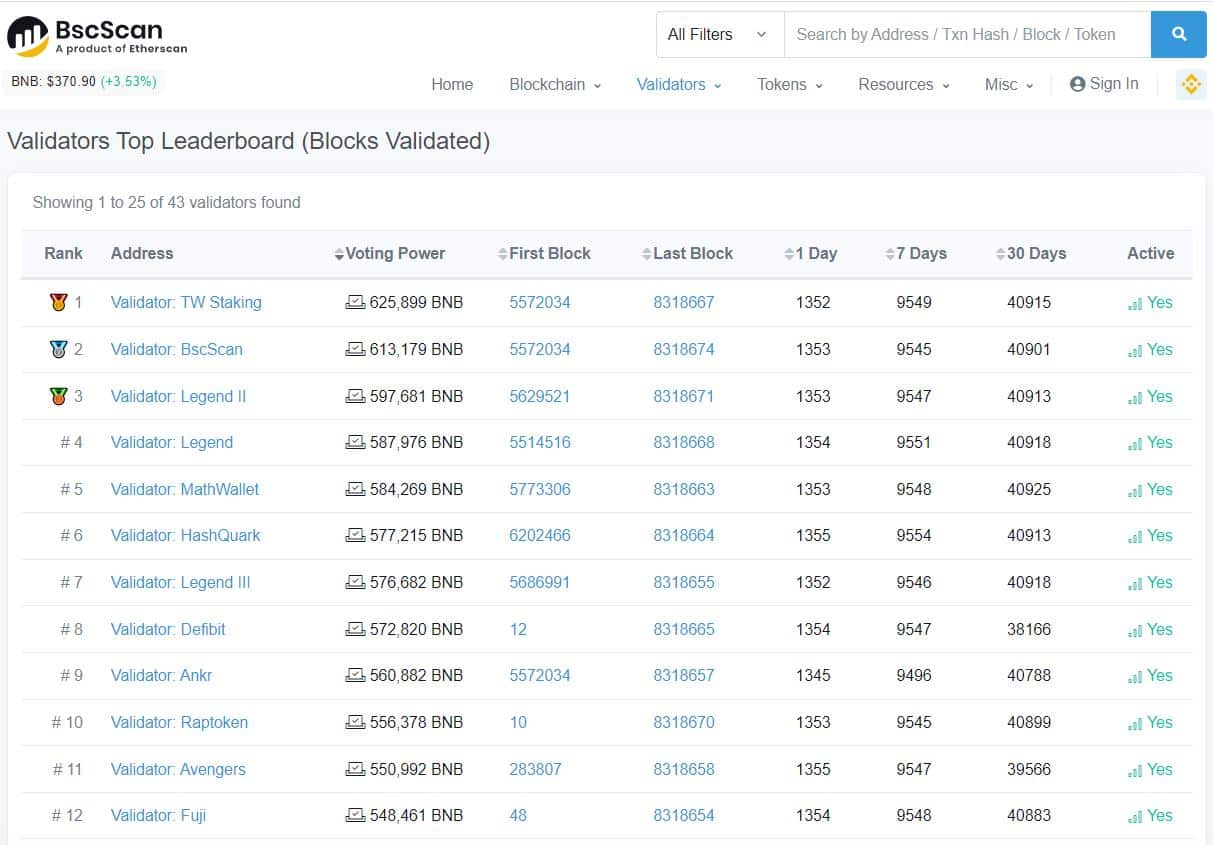Viewport: 1213px width, 845px height.
Task: Open first block 283807
Action: click(x=535, y=769)
